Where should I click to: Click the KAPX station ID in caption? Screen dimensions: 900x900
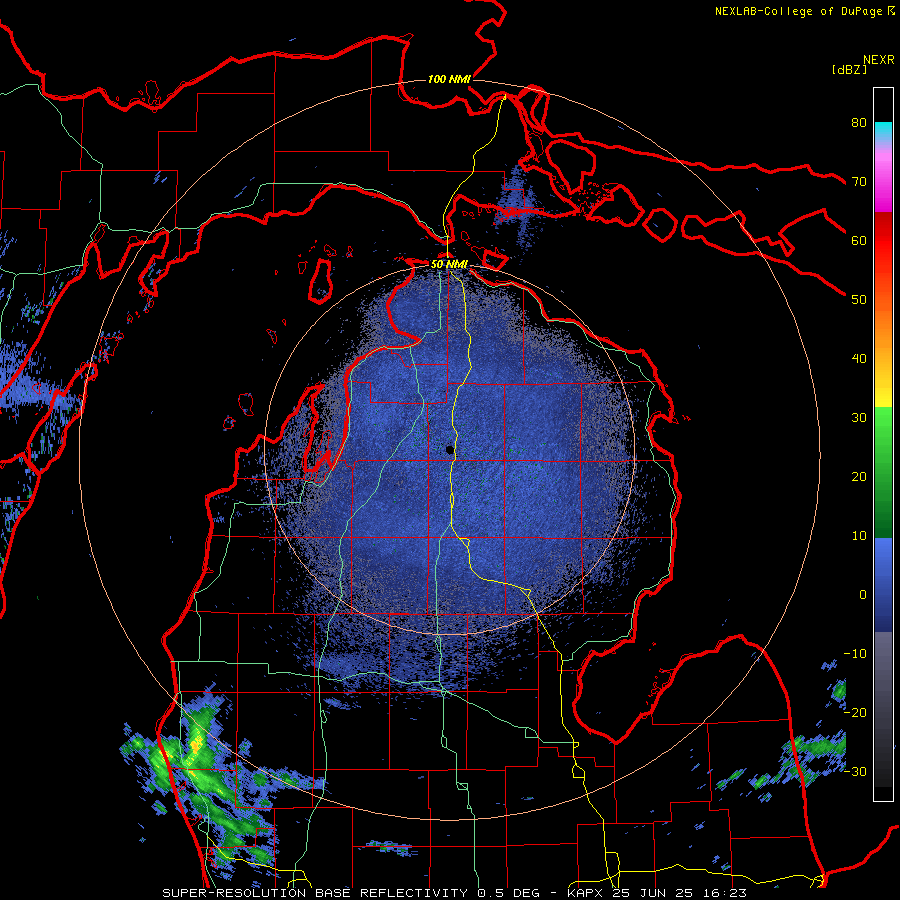point(586,893)
